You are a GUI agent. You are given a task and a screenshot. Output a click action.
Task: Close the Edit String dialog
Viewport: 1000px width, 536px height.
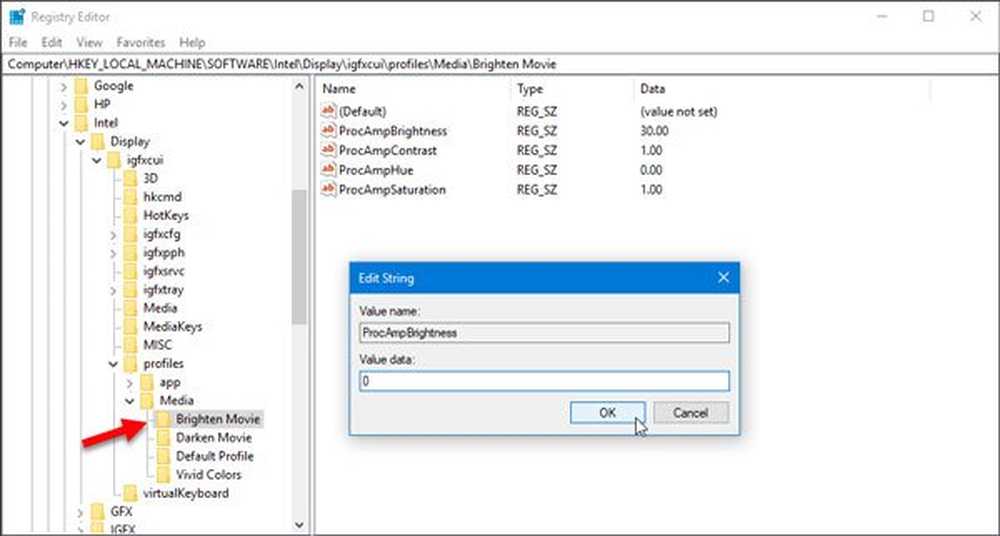(723, 278)
